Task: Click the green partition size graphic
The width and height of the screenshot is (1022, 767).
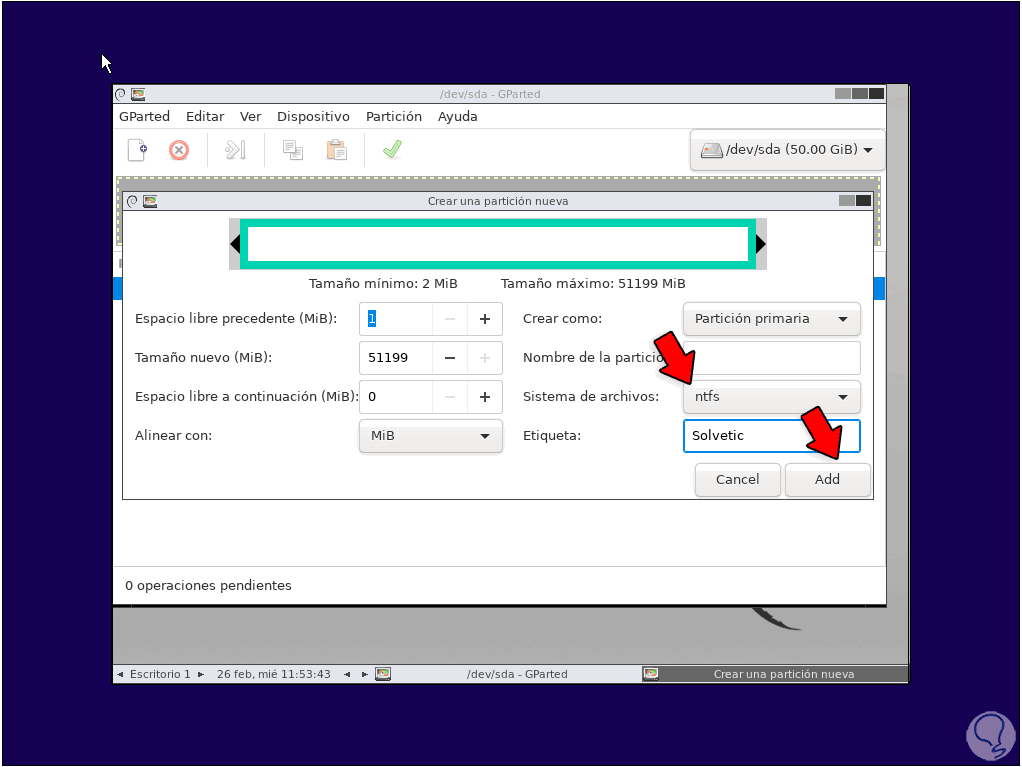Action: 498,244
